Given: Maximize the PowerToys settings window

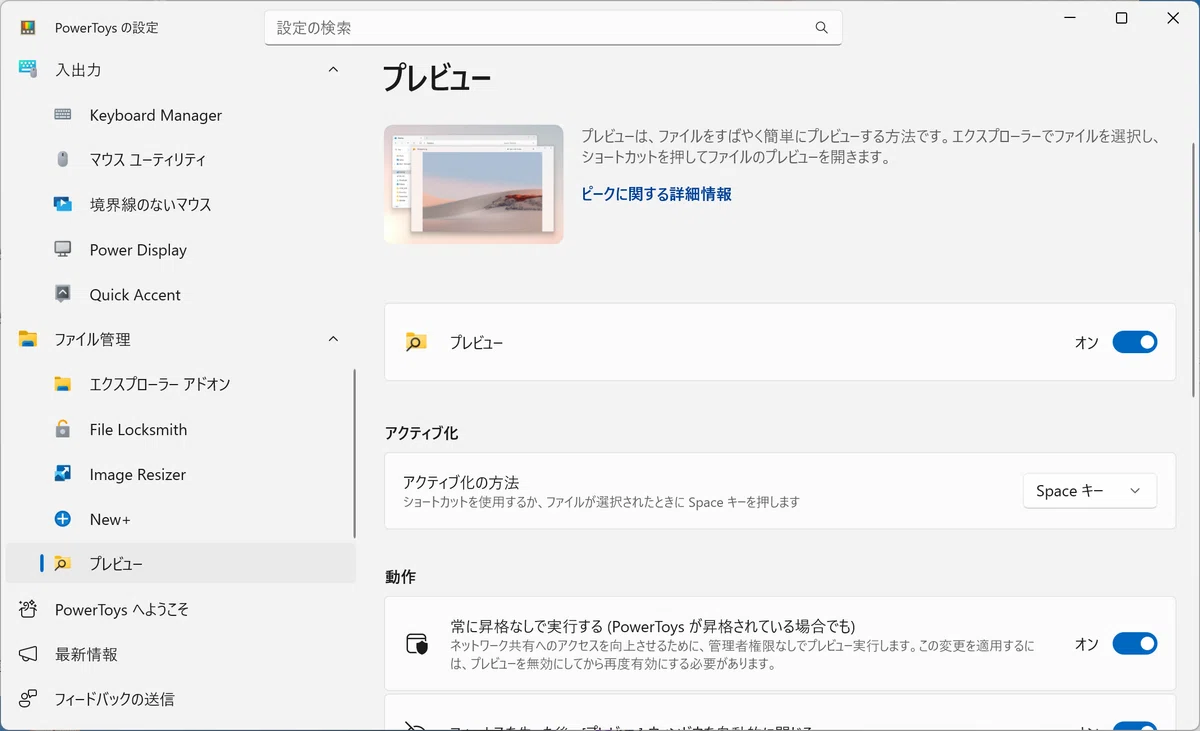Looking at the screenshot, I should pos(1121,18).
